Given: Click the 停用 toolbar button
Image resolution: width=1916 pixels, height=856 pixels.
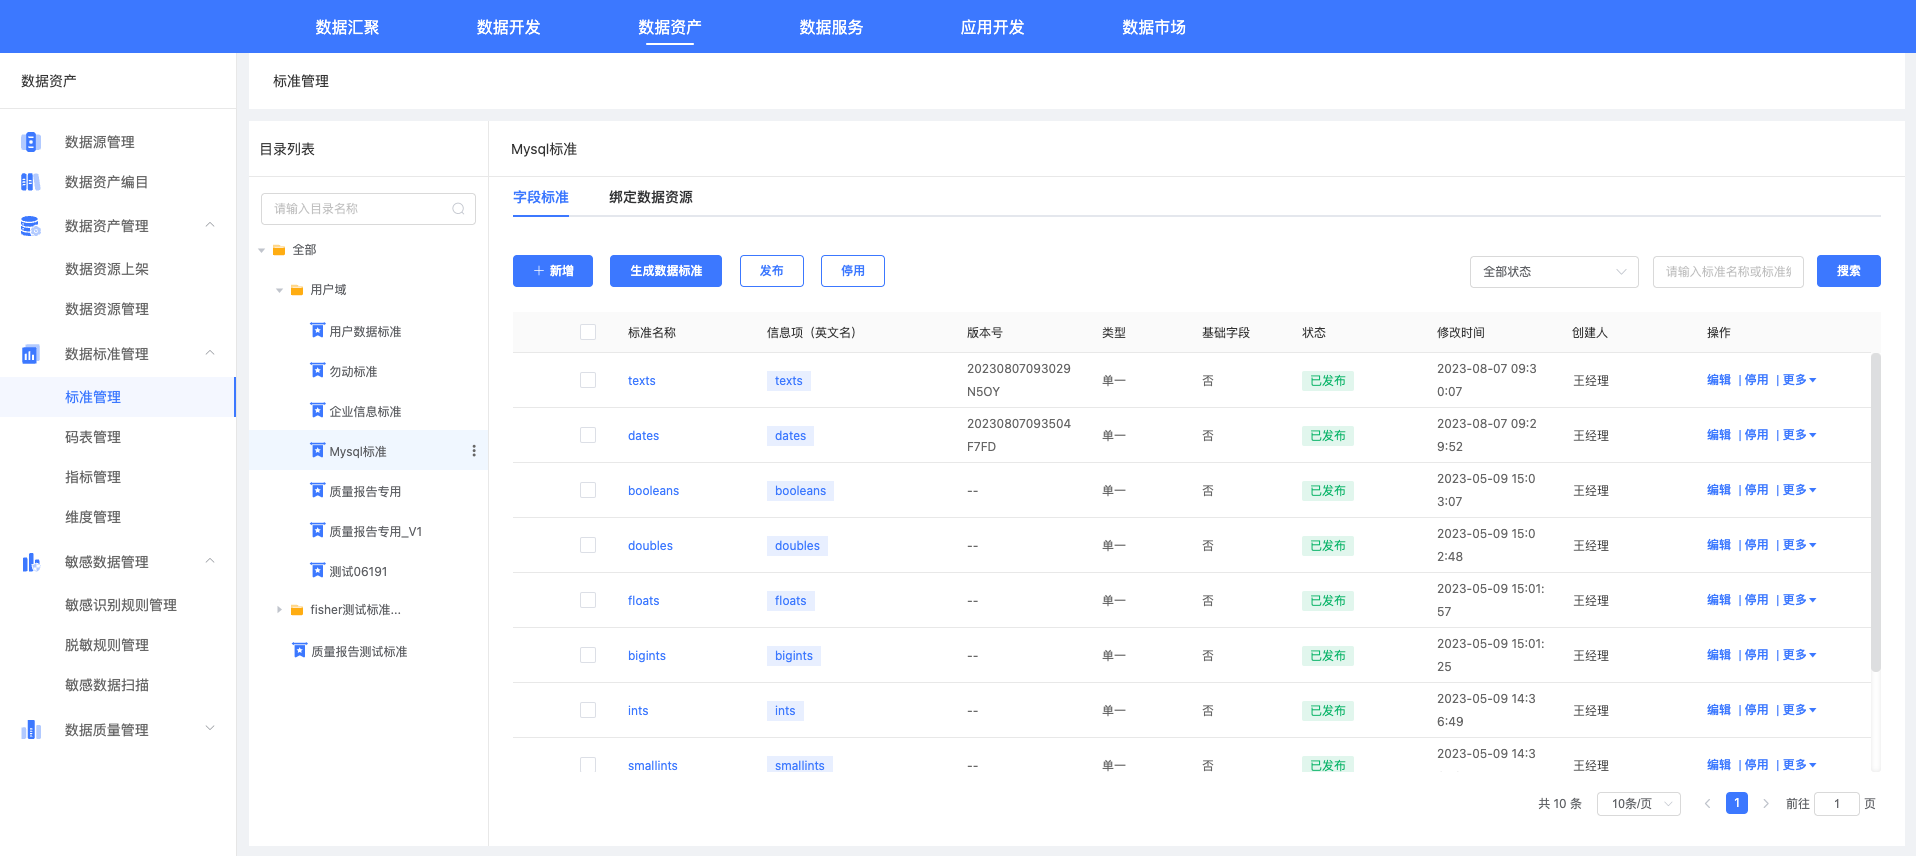Looking at the screenshot, I should tap(853, 271).
